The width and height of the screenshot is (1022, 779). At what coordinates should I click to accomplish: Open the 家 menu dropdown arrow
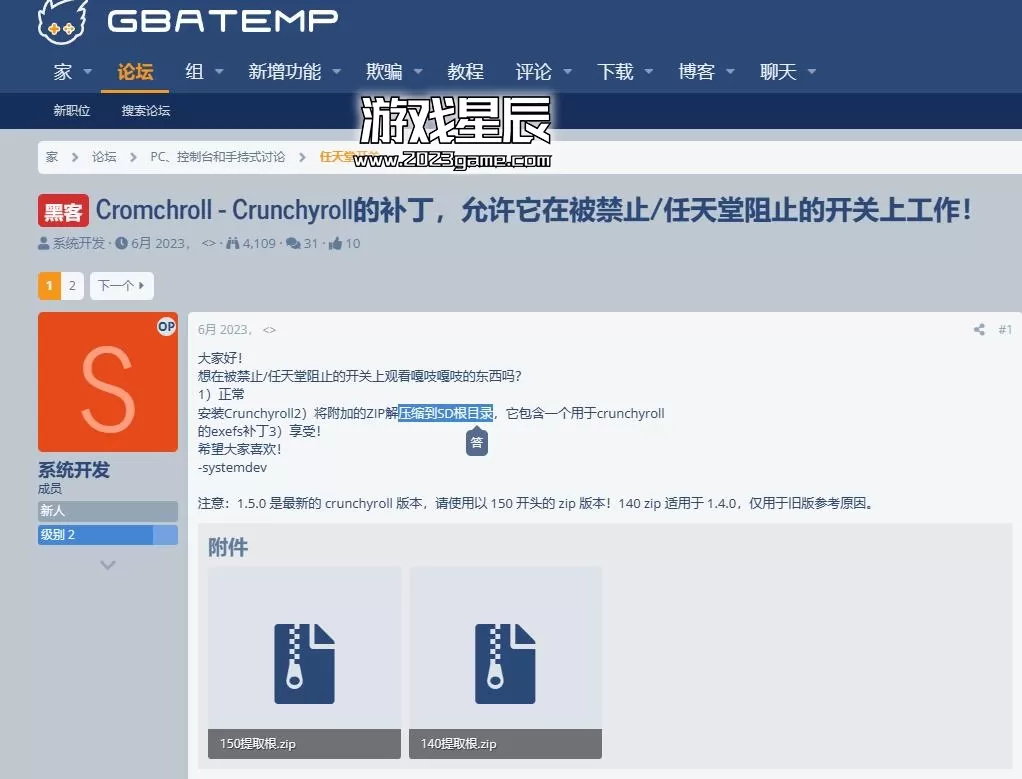tap(87, 73)
